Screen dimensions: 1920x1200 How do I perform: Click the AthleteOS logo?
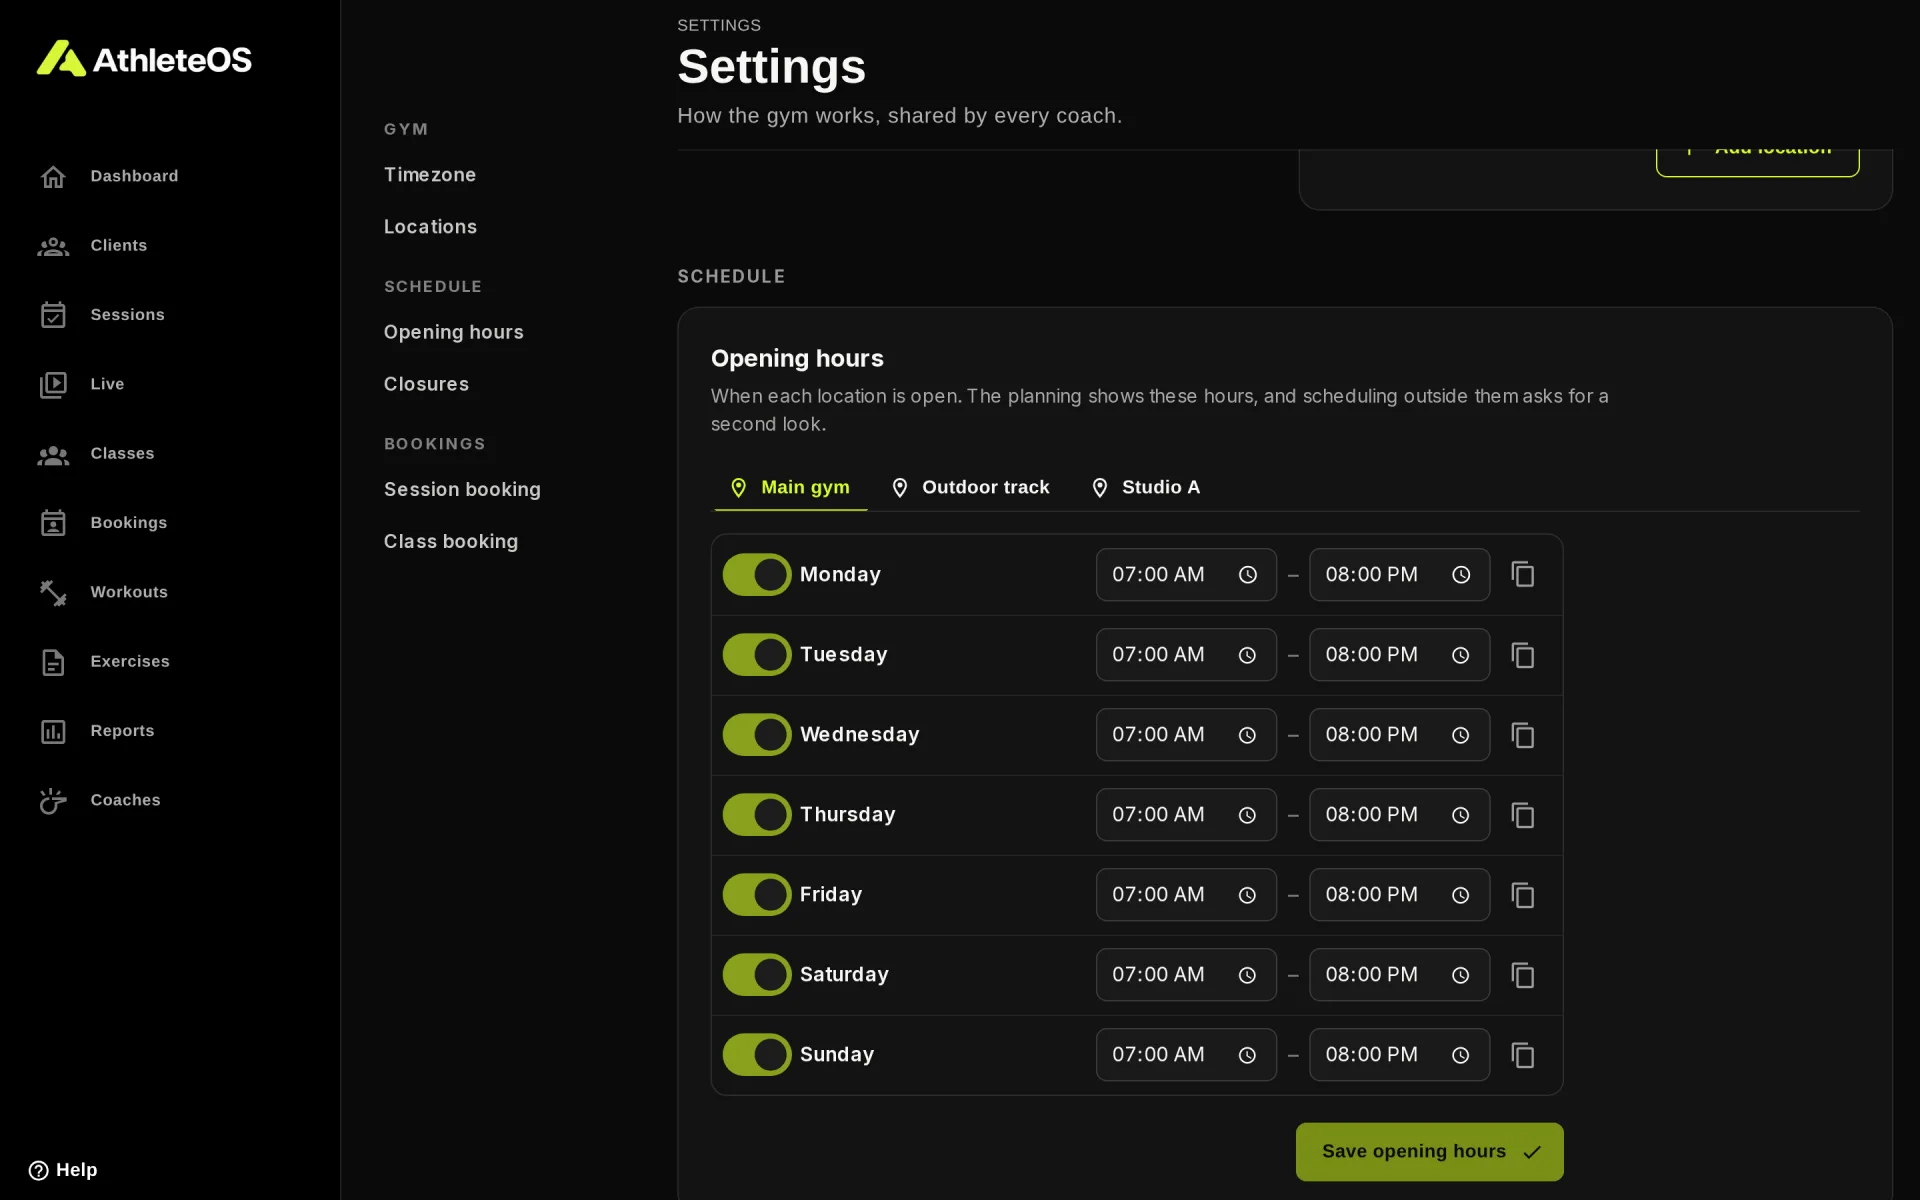pyautogui.click(x=144, y=59)
